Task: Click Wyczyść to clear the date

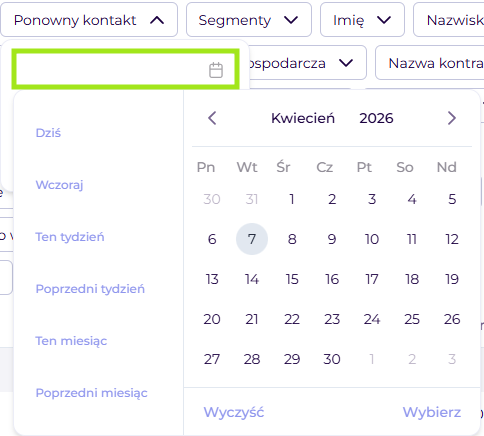Action: pos(234,412)
